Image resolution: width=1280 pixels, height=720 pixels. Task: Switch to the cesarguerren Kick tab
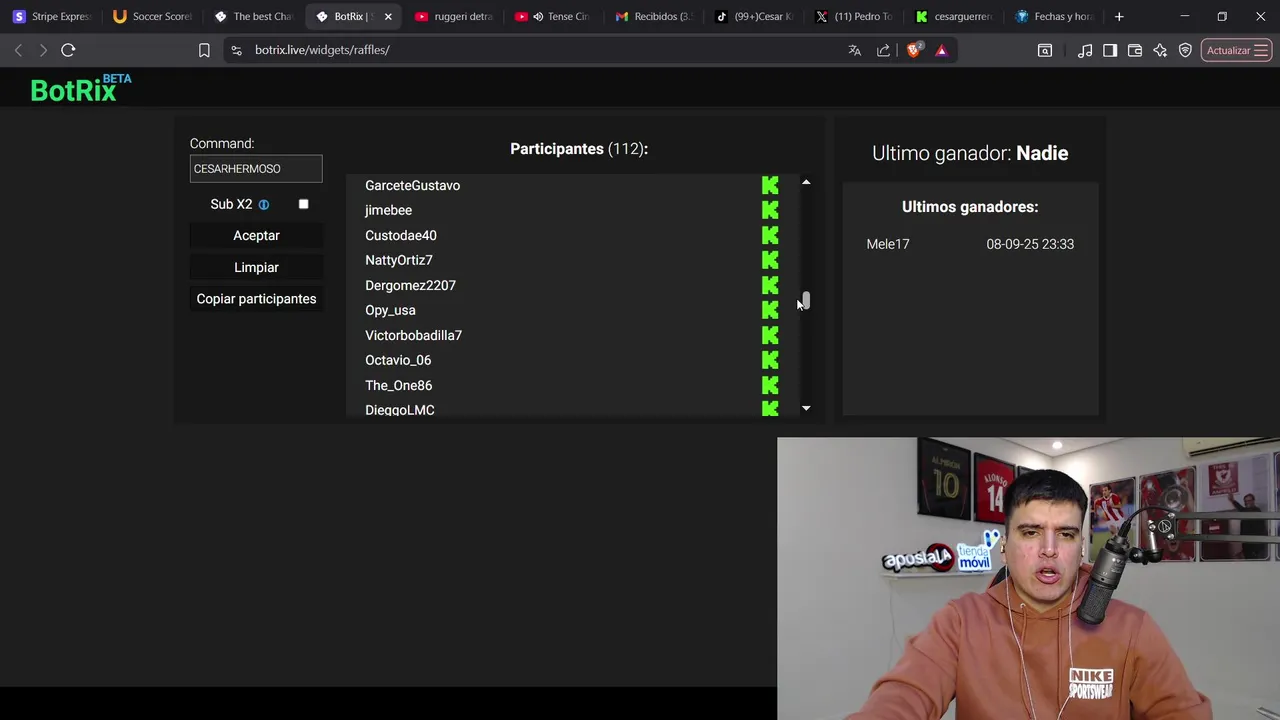954,16
